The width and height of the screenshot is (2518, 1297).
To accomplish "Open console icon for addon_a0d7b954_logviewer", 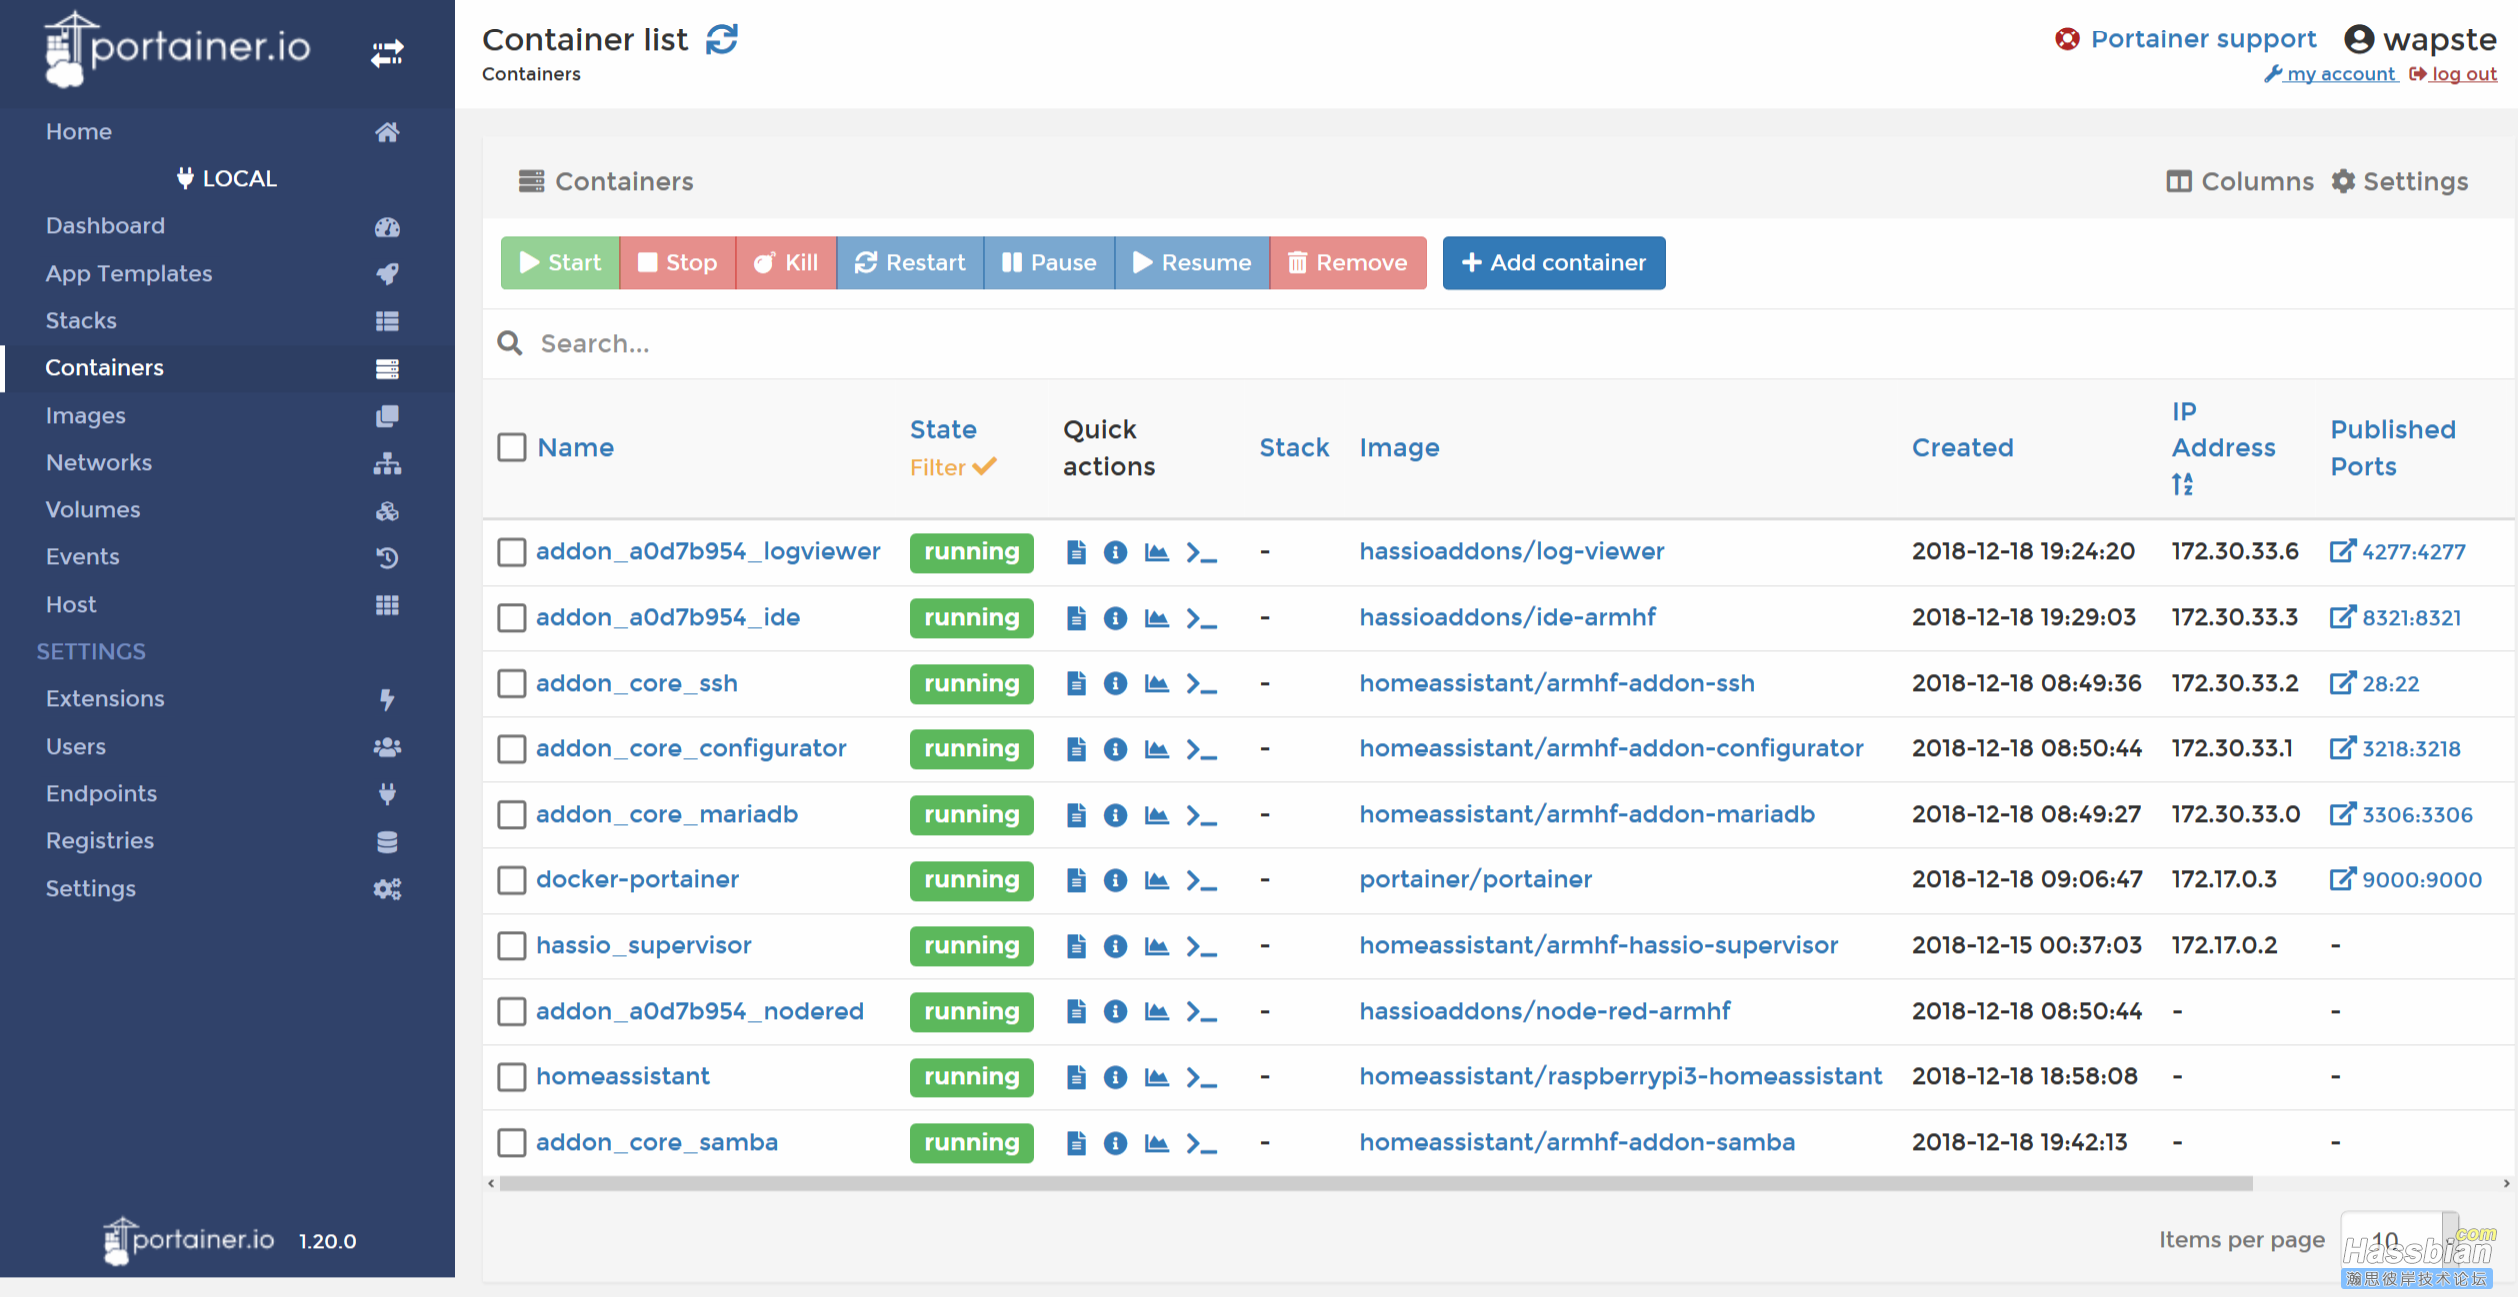I will (x=1201, y=552).
